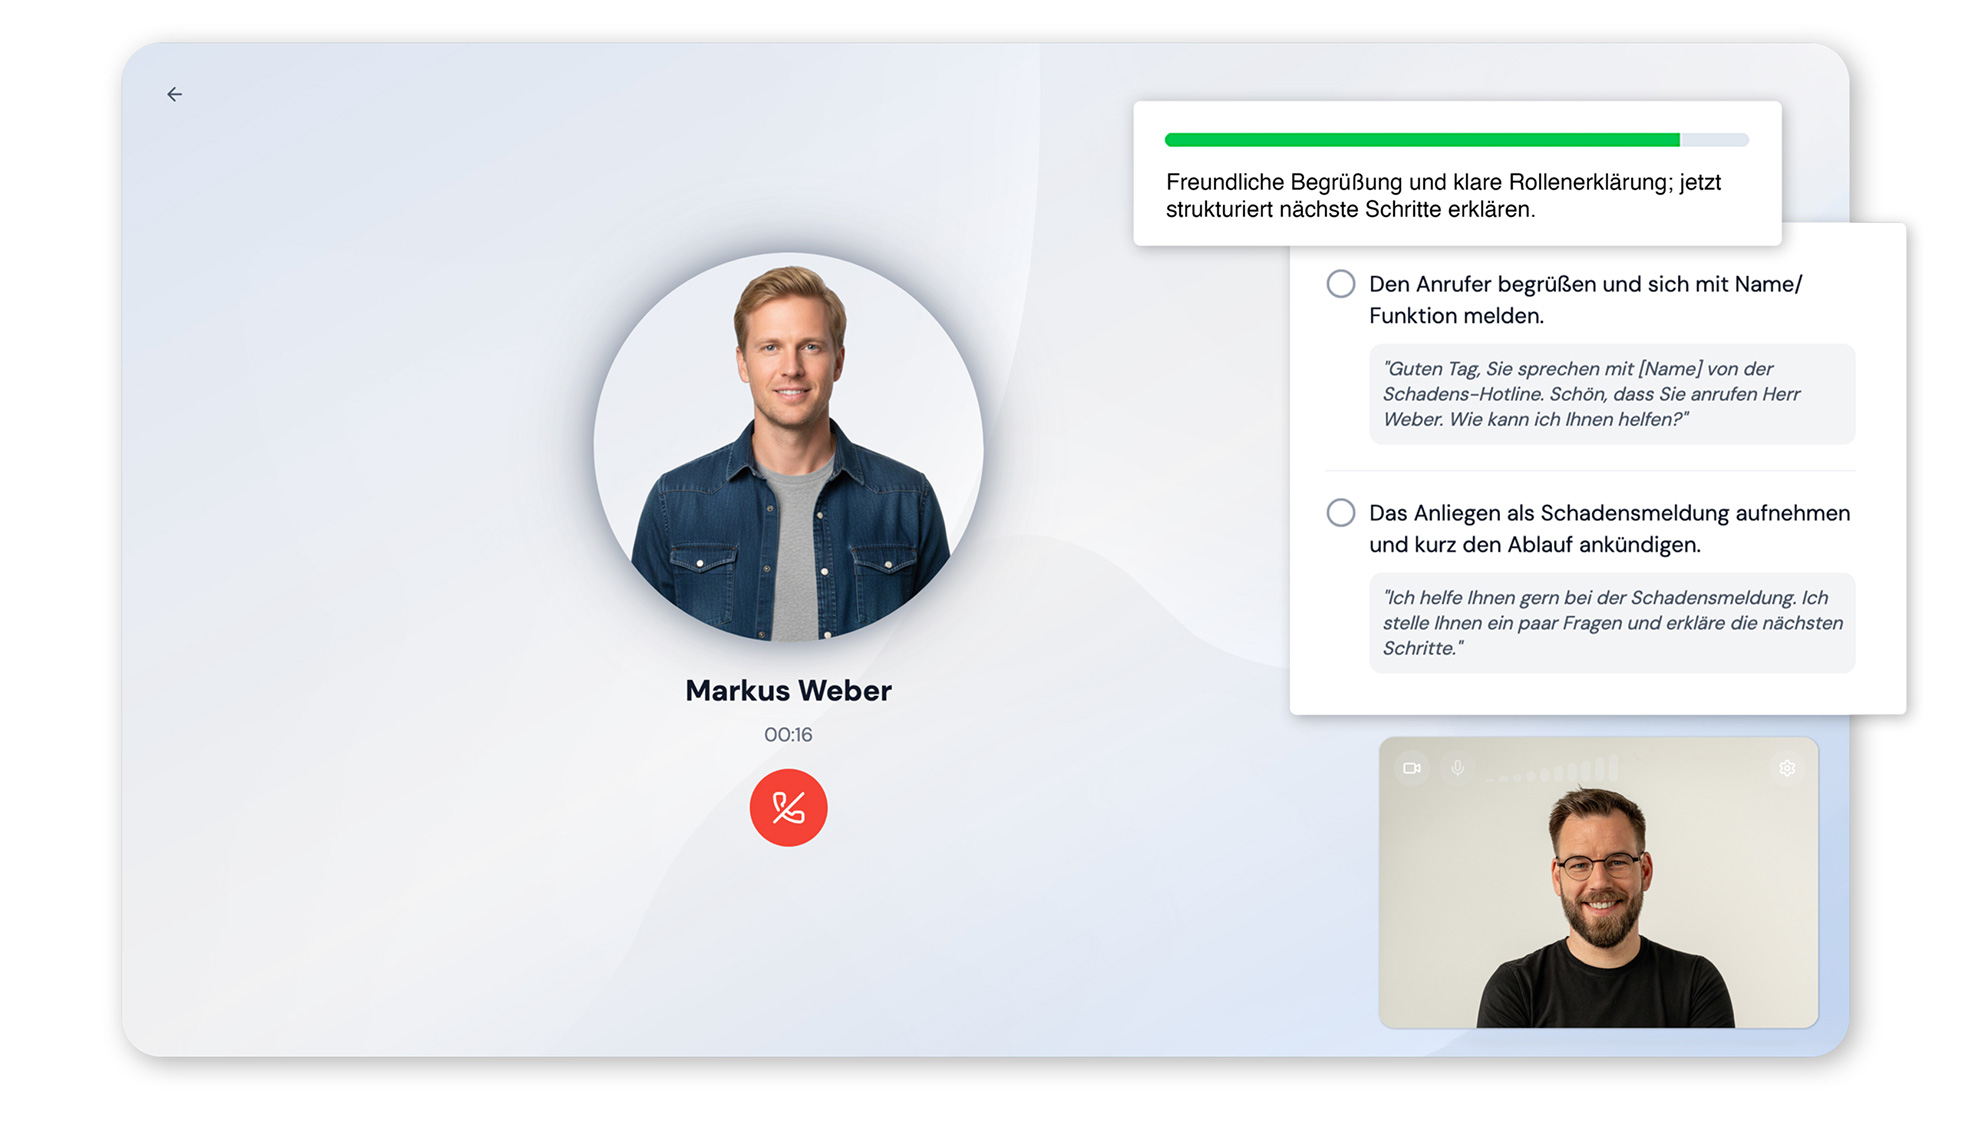The height and width of the screenshot is (1121, 1980).
Task: Click Markus Weber's round profile picture
Action: 788,446
